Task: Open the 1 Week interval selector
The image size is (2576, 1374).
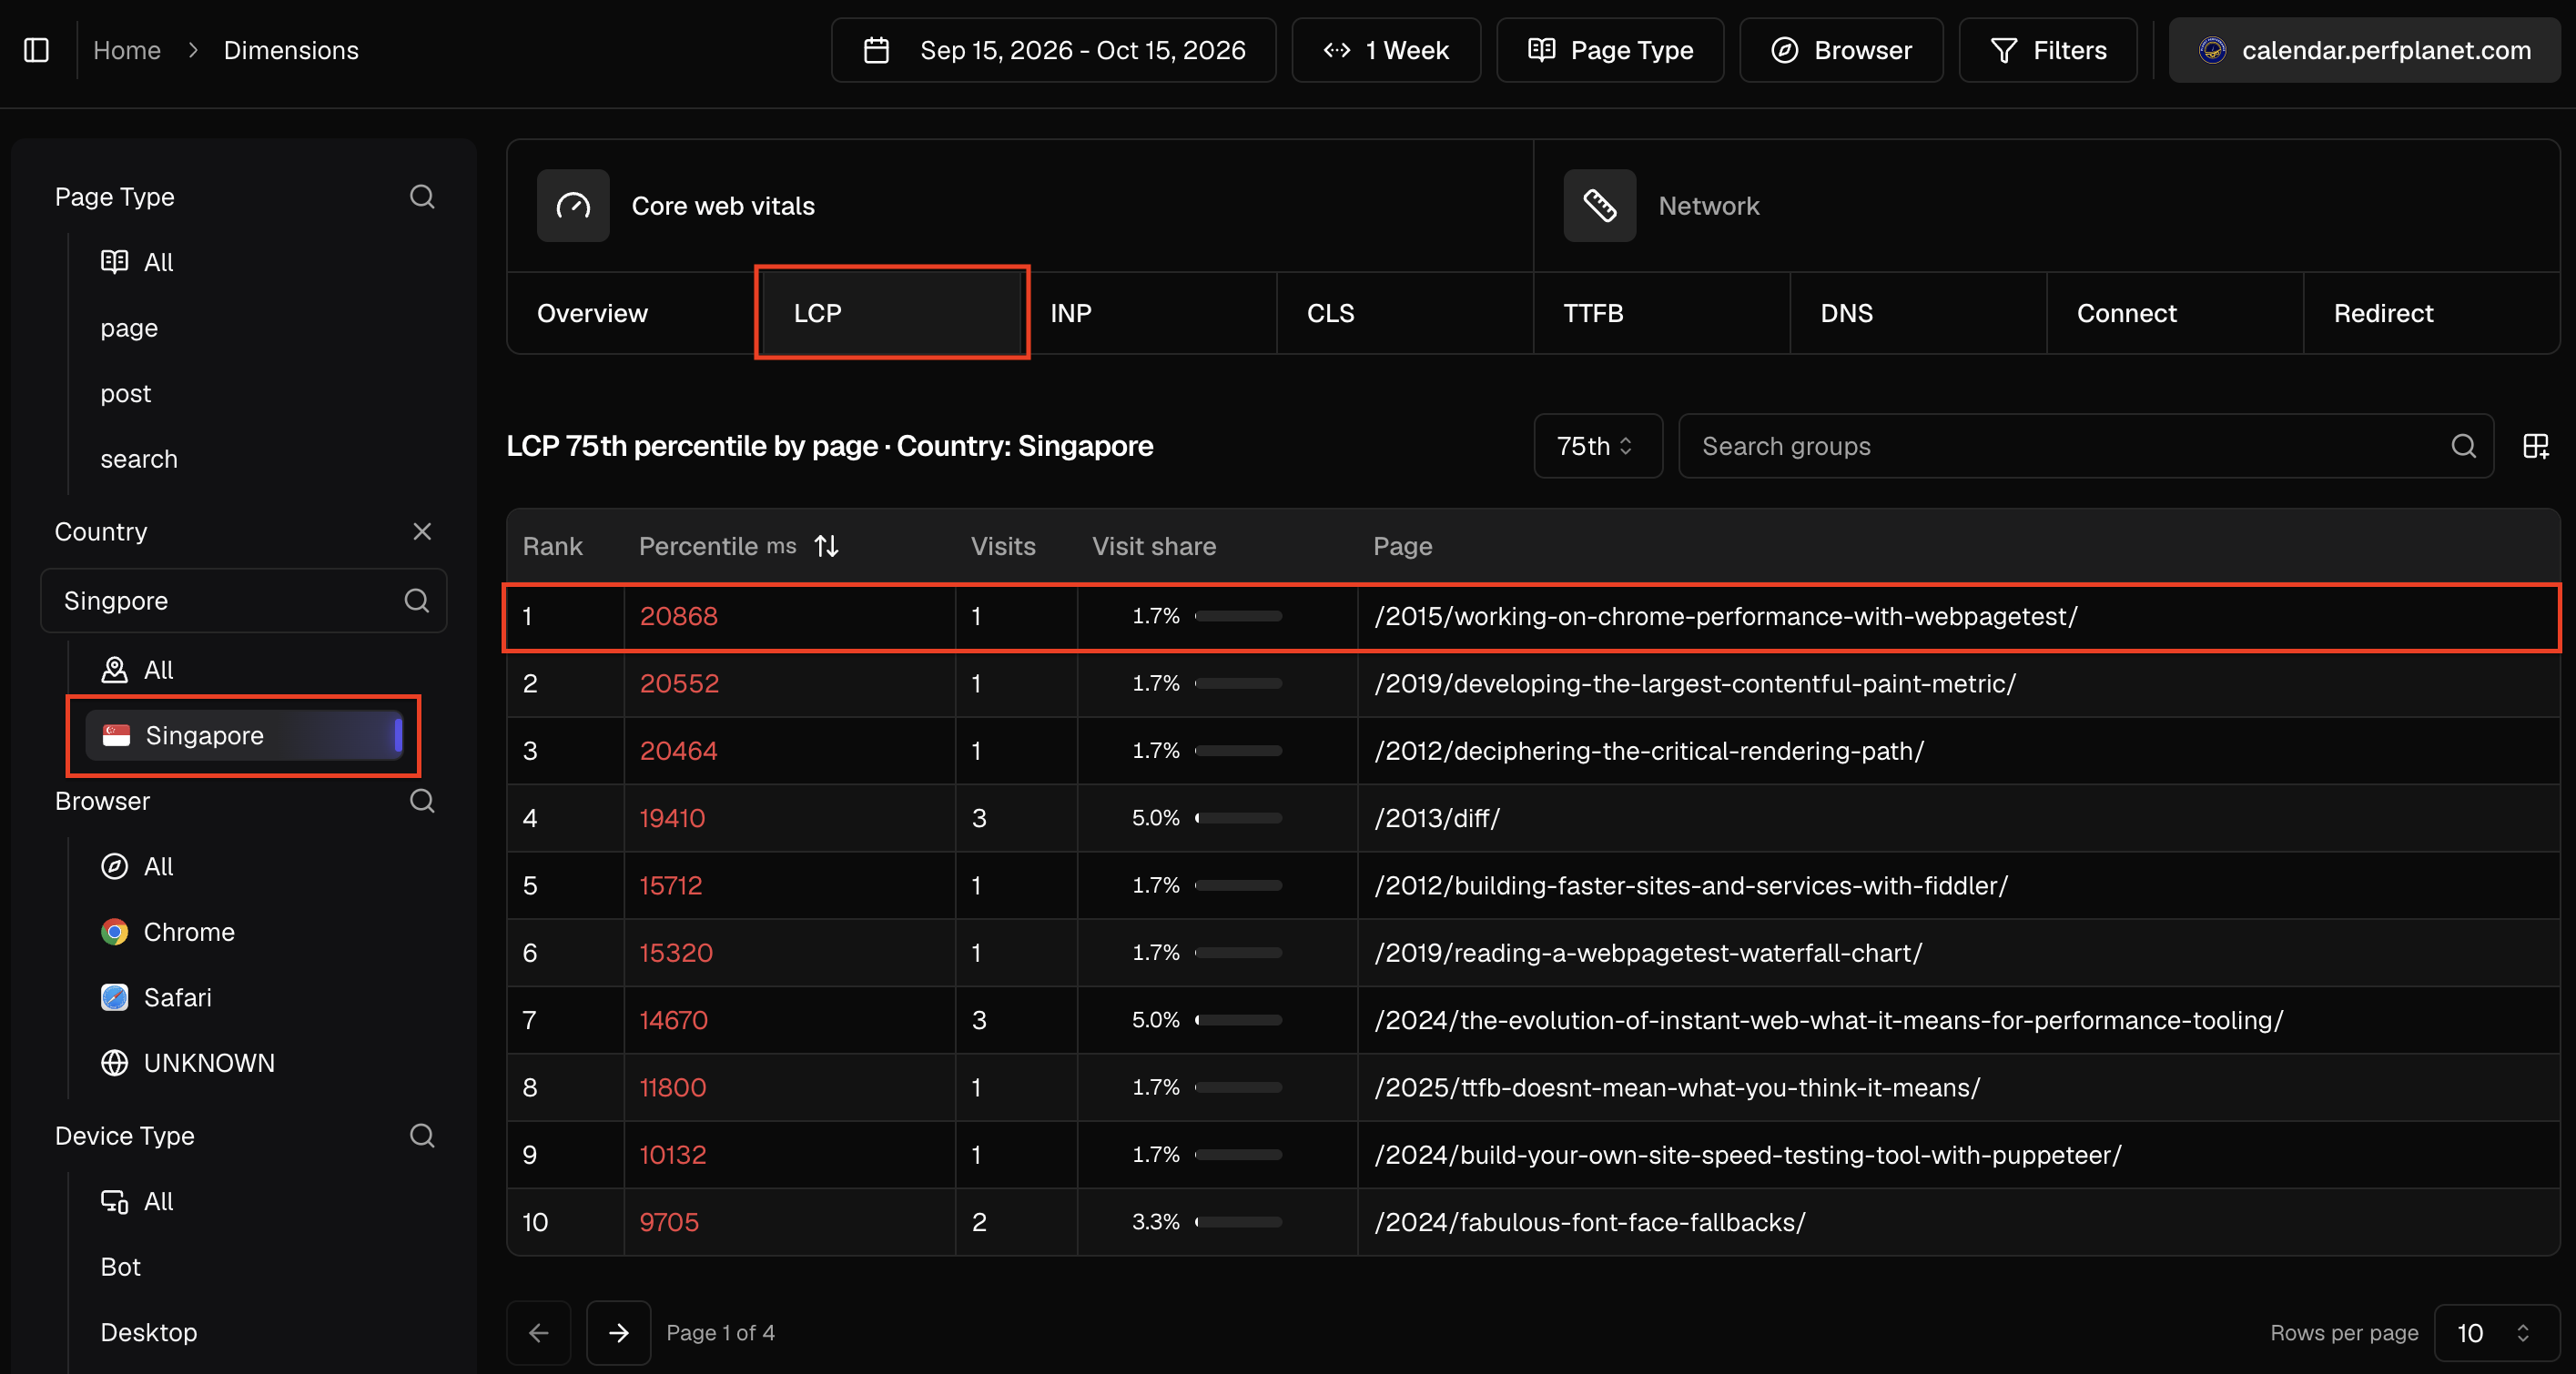Action: [1386, 50]
